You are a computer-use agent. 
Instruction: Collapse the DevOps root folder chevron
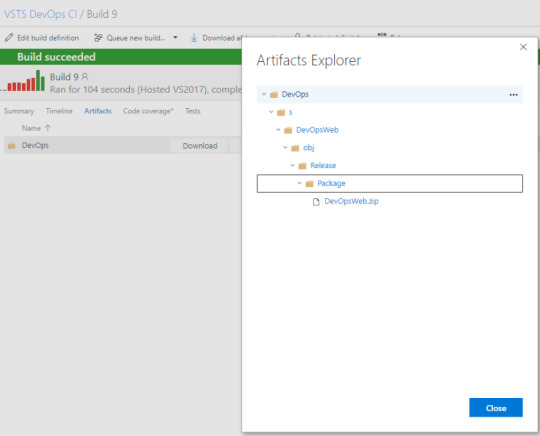coord(264,94)
